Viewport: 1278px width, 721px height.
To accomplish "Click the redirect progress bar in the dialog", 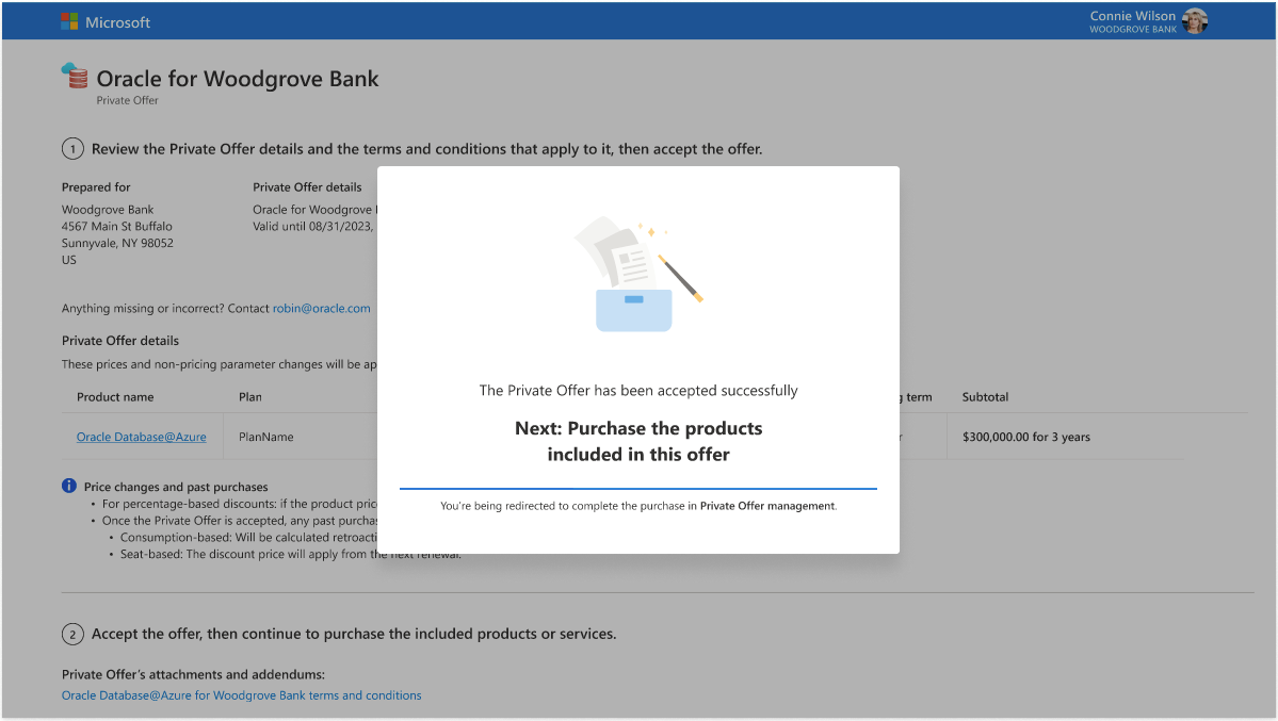I will tap(638, 489).
